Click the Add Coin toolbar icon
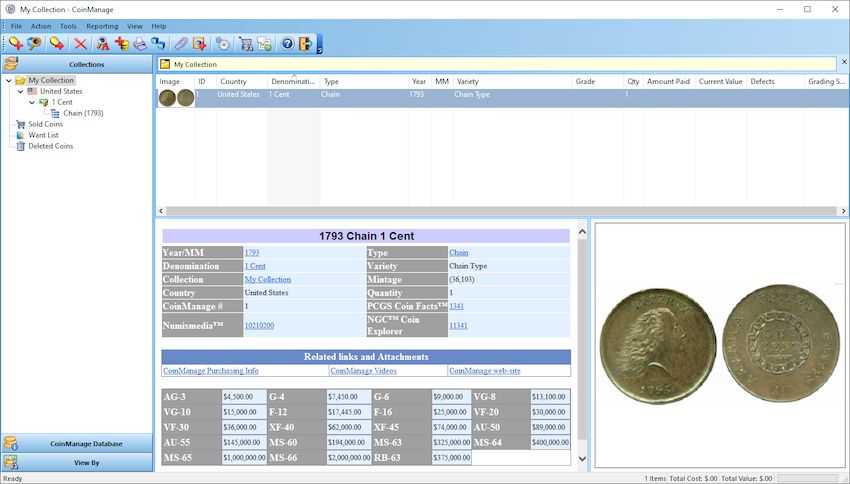The height and width of the screenshot is (484, 850). [16, 44]
